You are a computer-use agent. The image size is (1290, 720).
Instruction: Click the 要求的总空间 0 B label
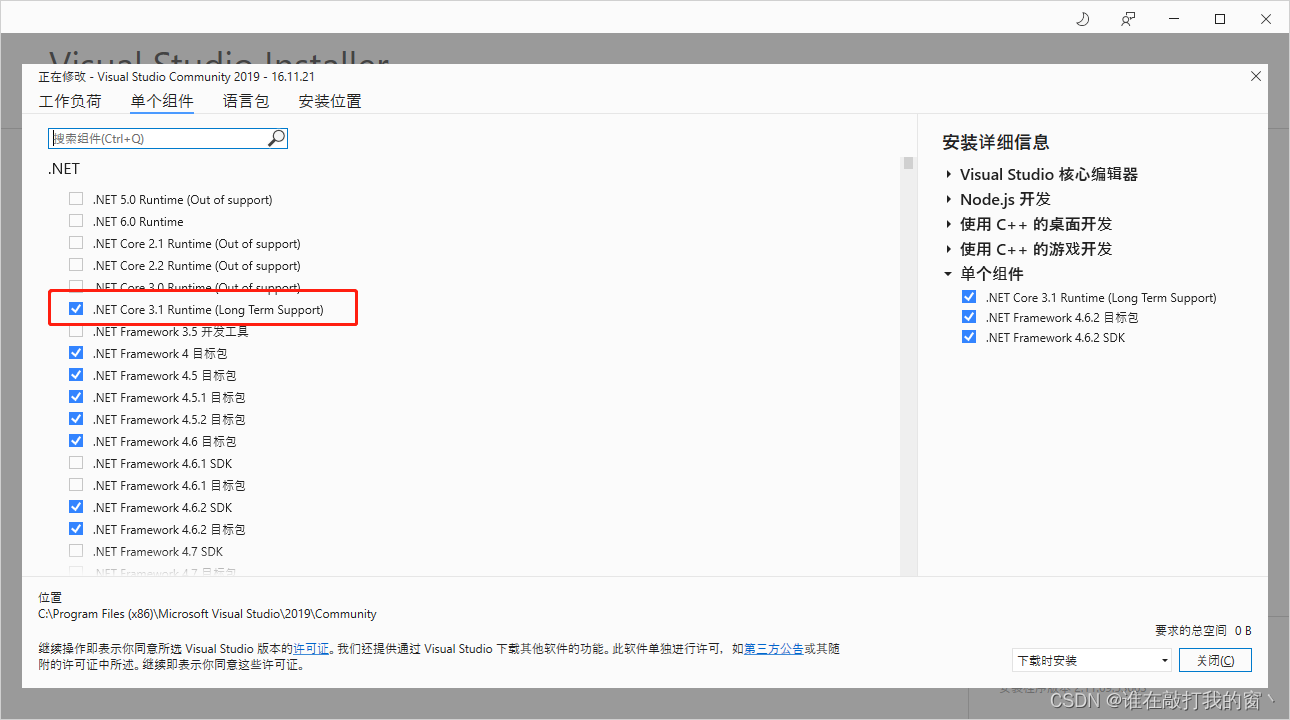(1203, 630)
